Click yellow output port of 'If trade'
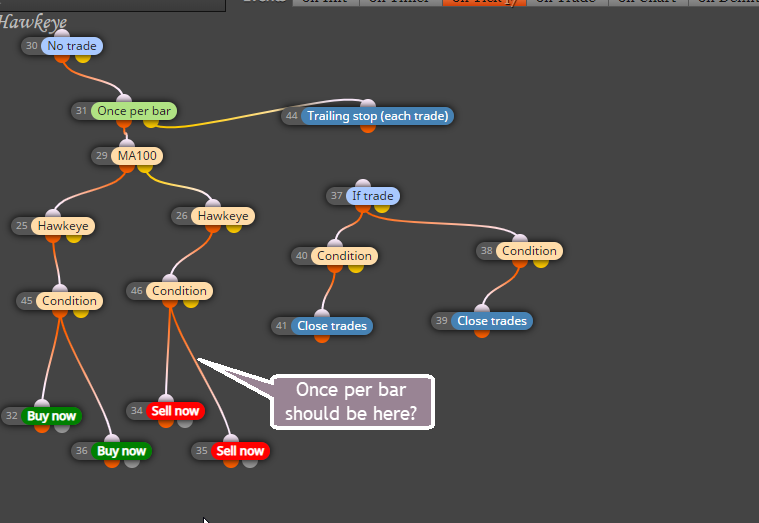 coord(381,208)
